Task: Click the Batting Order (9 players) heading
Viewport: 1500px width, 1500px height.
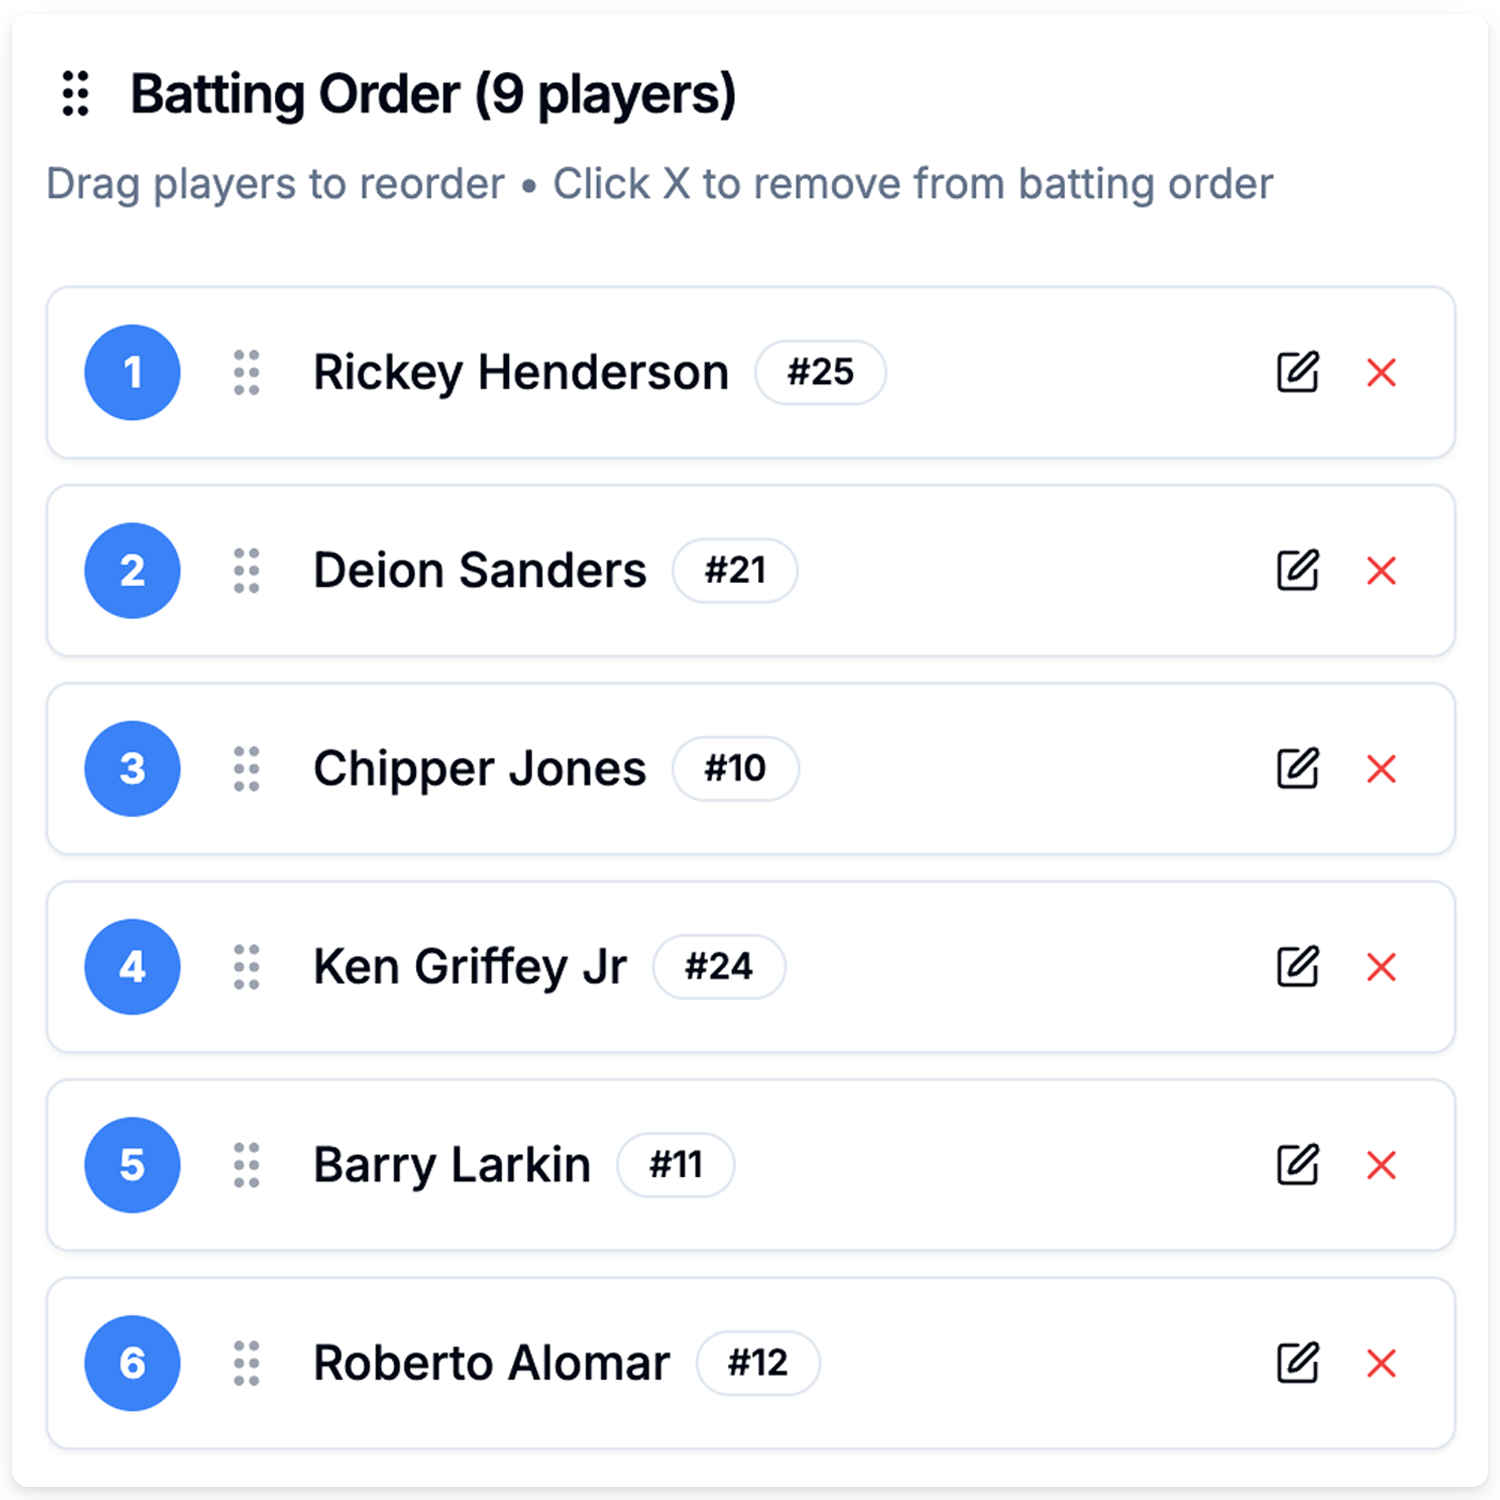Action: click(x=435, y=94)
